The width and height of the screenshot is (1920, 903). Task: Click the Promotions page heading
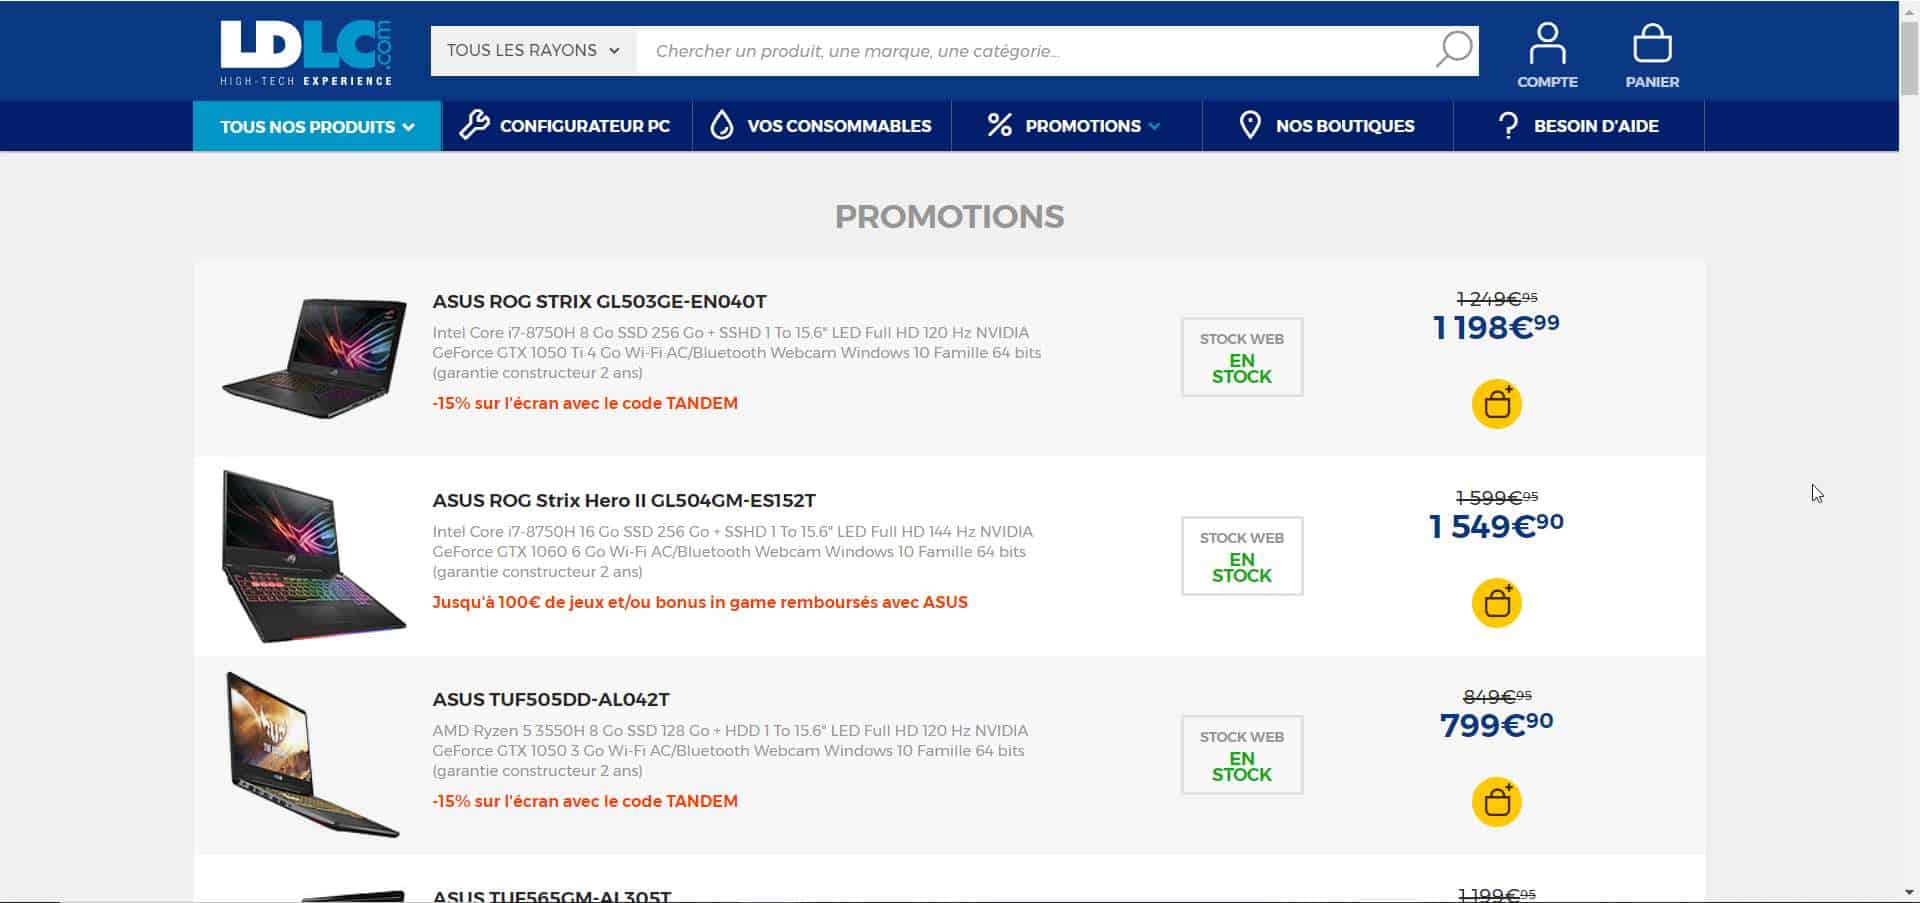click(949, 217)
